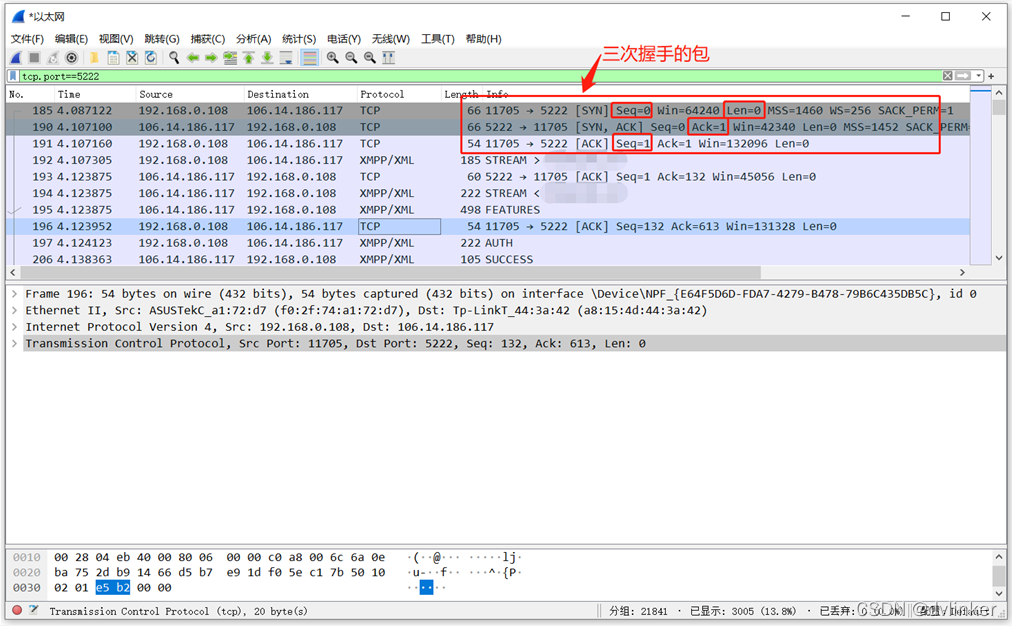This screenshot has width=1012, height=626.
Task: Click the tcp.port==5222 filter field
Action: tap(400, 76)
